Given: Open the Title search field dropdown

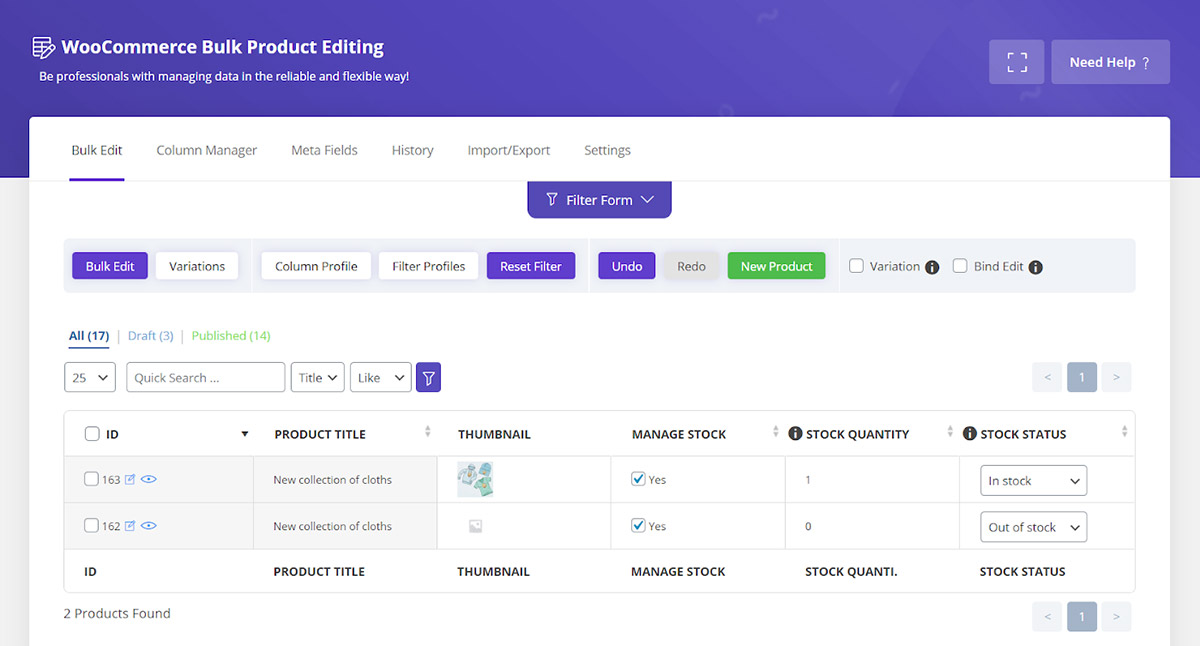Looking at the screenshot, I should coord(318,377).
